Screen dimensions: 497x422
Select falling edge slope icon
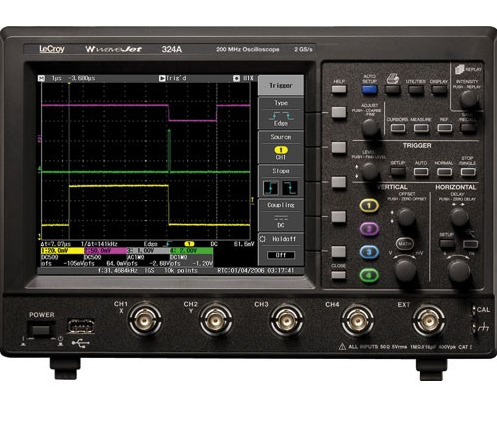coord(290,188)
